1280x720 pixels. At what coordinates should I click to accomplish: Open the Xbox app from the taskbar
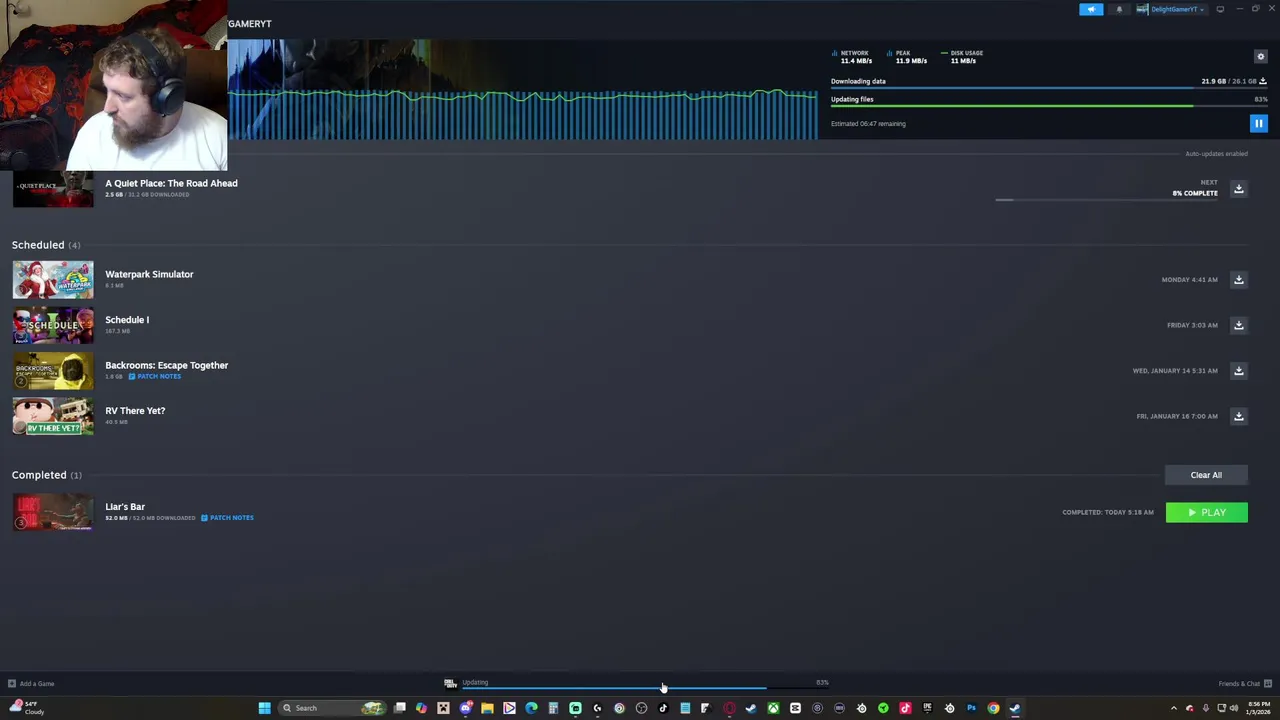pos(773,708)
